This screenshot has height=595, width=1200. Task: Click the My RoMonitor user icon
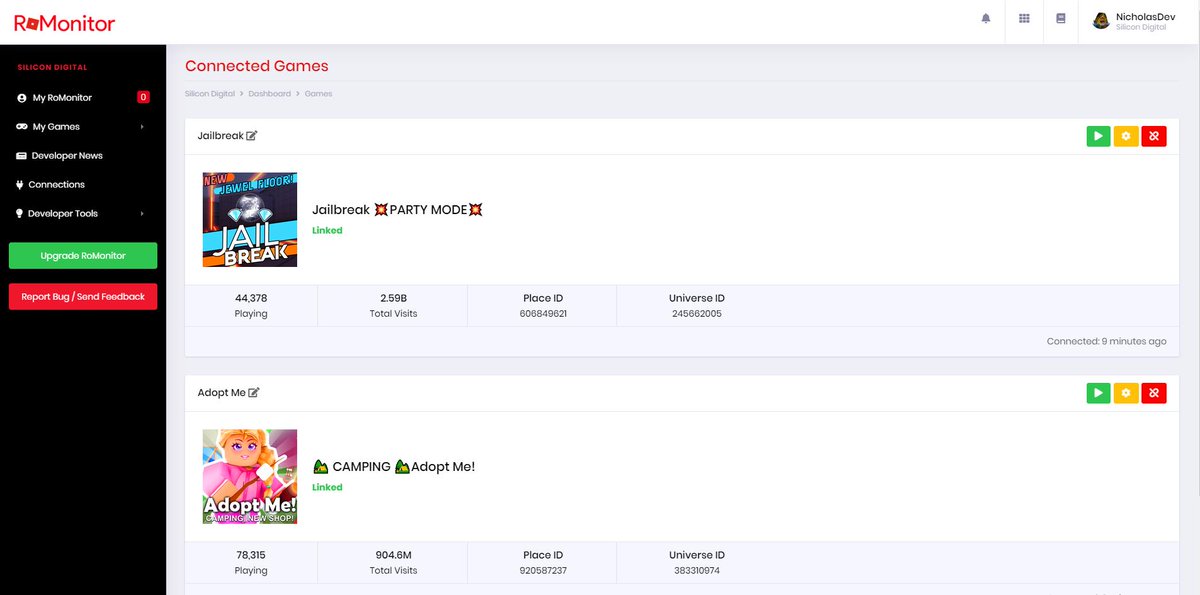(22, 98)
